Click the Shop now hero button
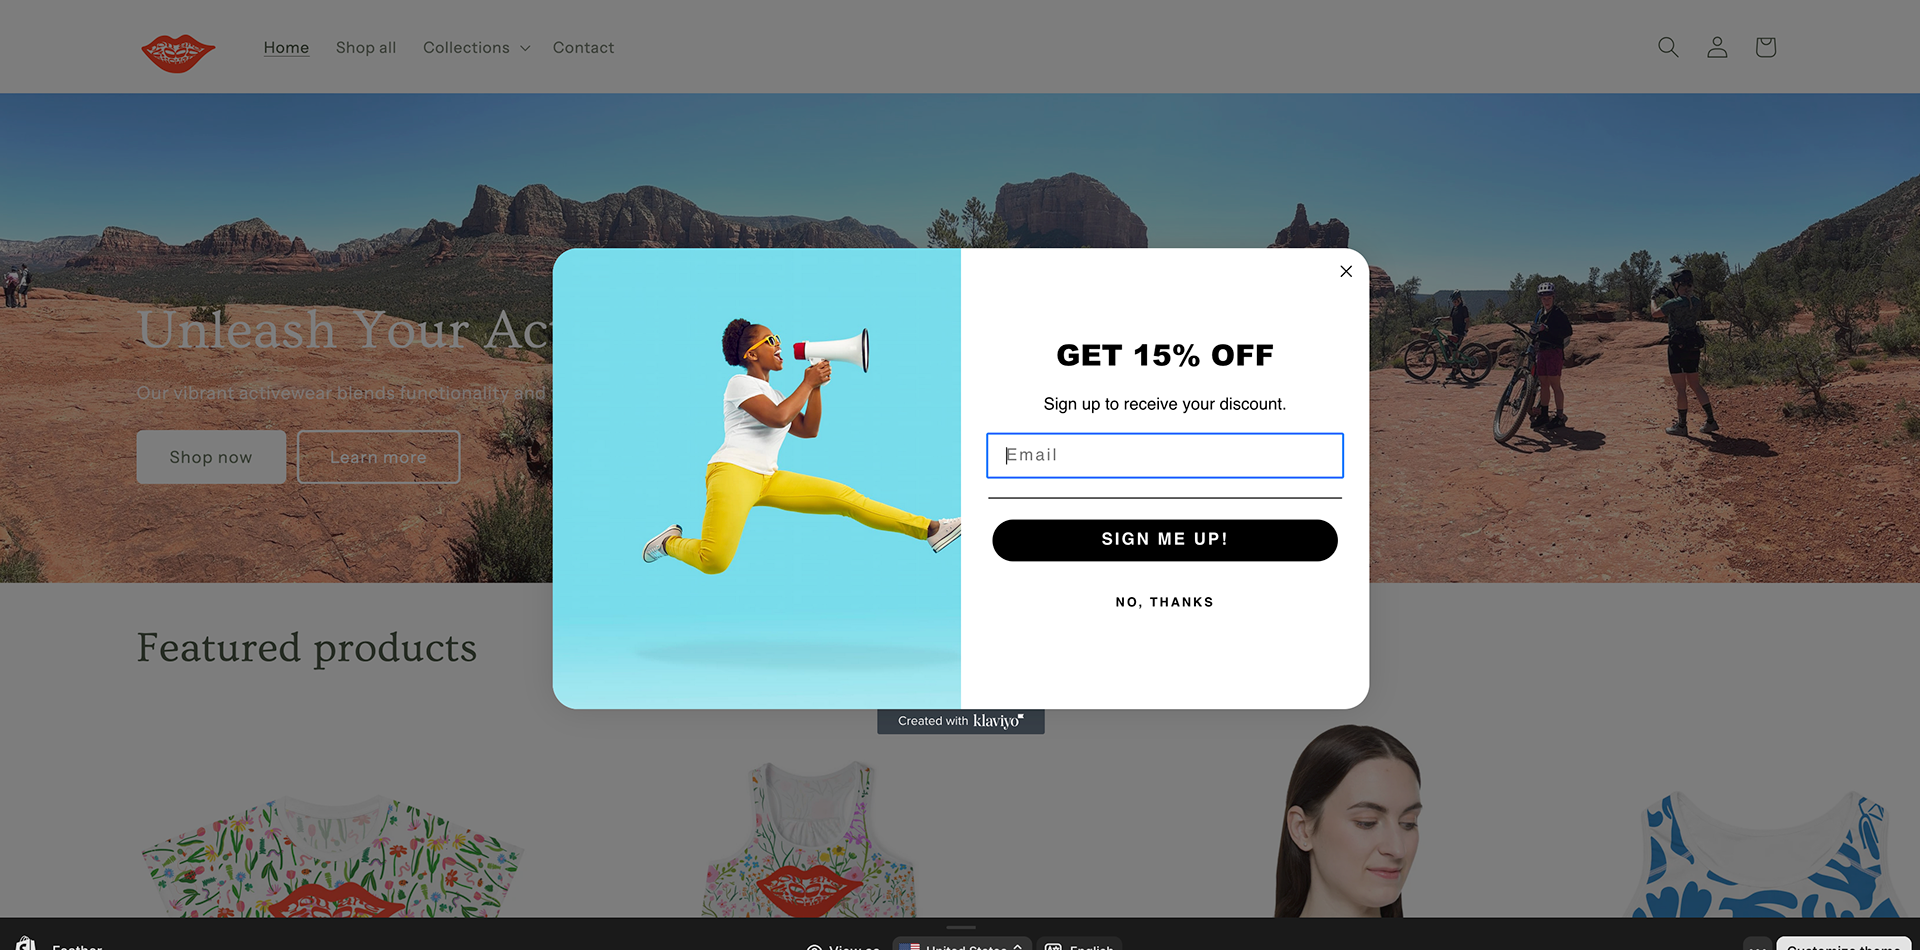Screen dimensions: 1920x950 211,457
